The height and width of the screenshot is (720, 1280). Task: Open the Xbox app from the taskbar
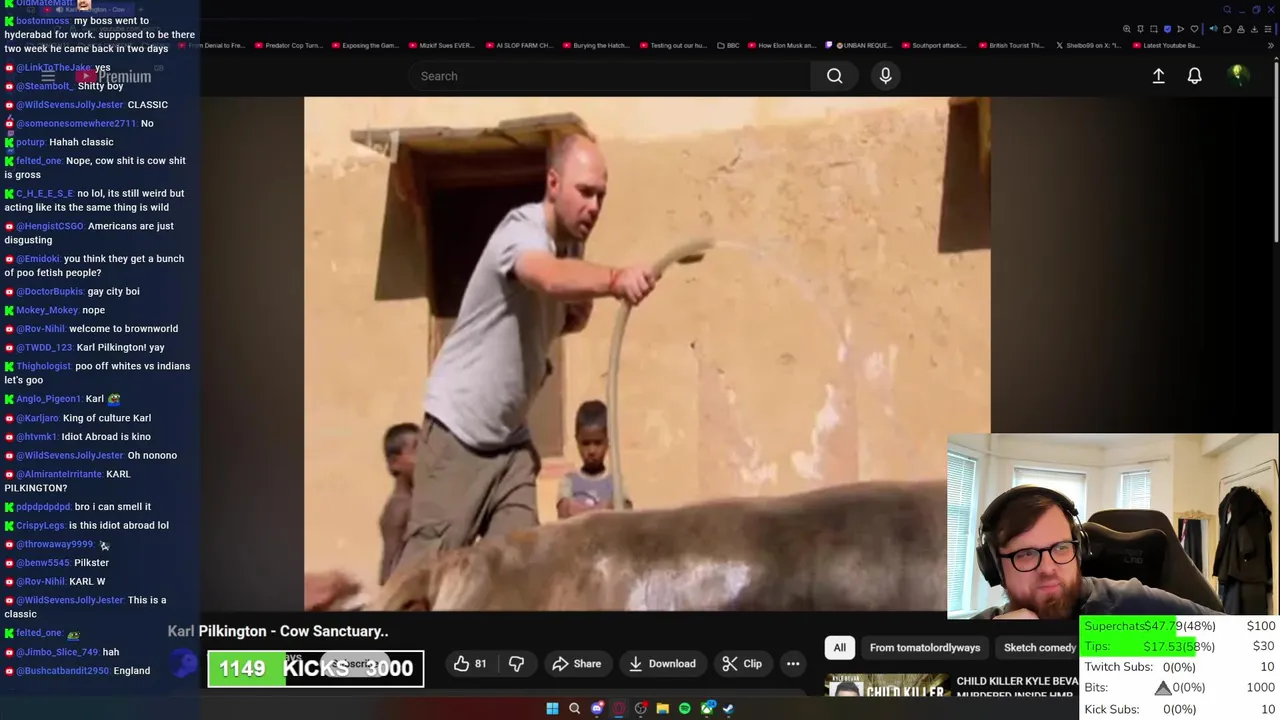coord(707,708)
